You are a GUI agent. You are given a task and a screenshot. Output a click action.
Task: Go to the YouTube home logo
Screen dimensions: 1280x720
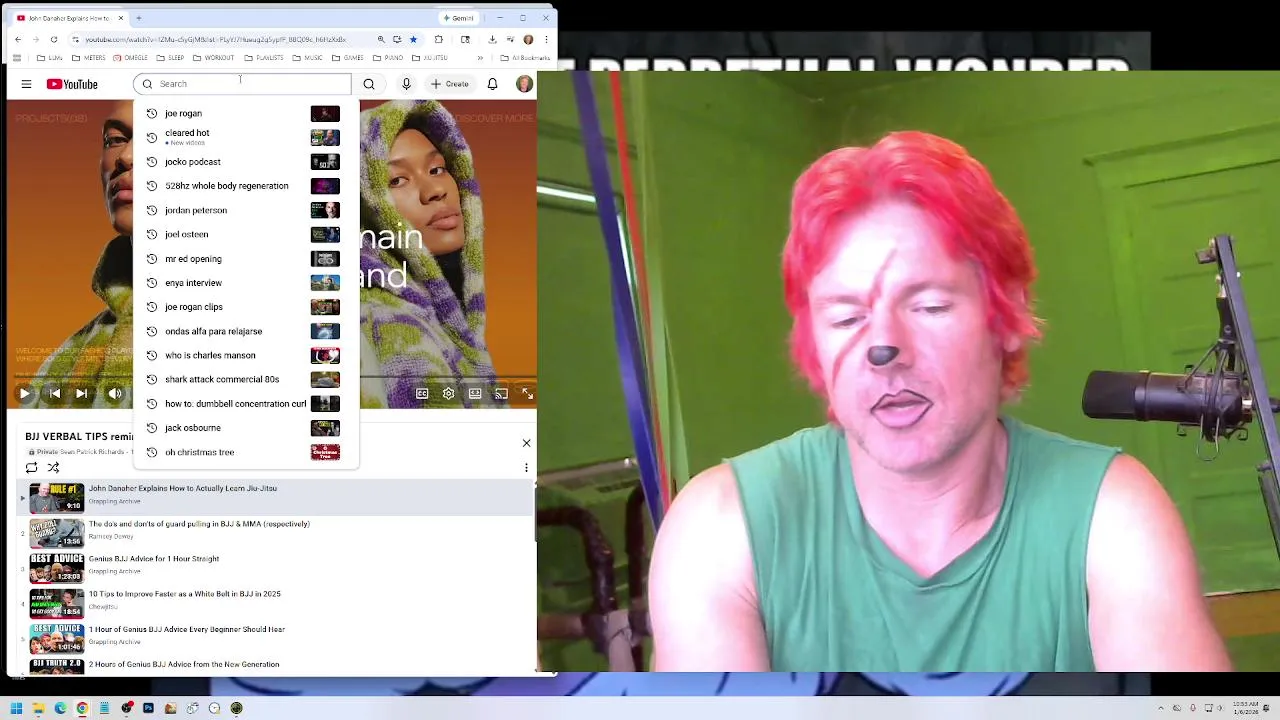[x=72, y=84]
